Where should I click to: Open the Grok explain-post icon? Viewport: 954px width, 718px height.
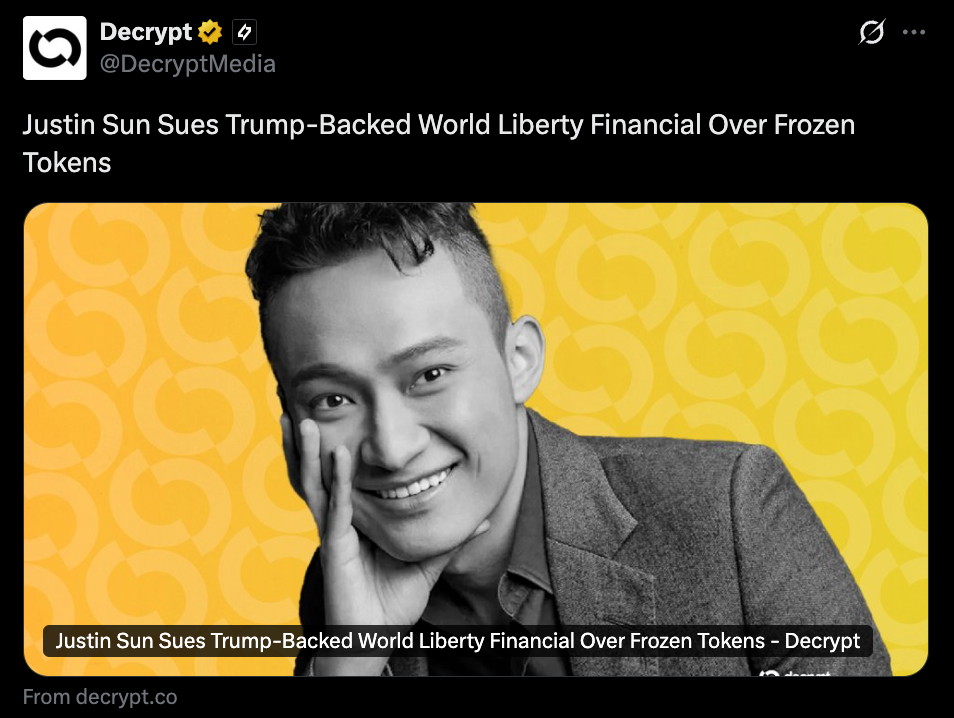tap(871, 32)
